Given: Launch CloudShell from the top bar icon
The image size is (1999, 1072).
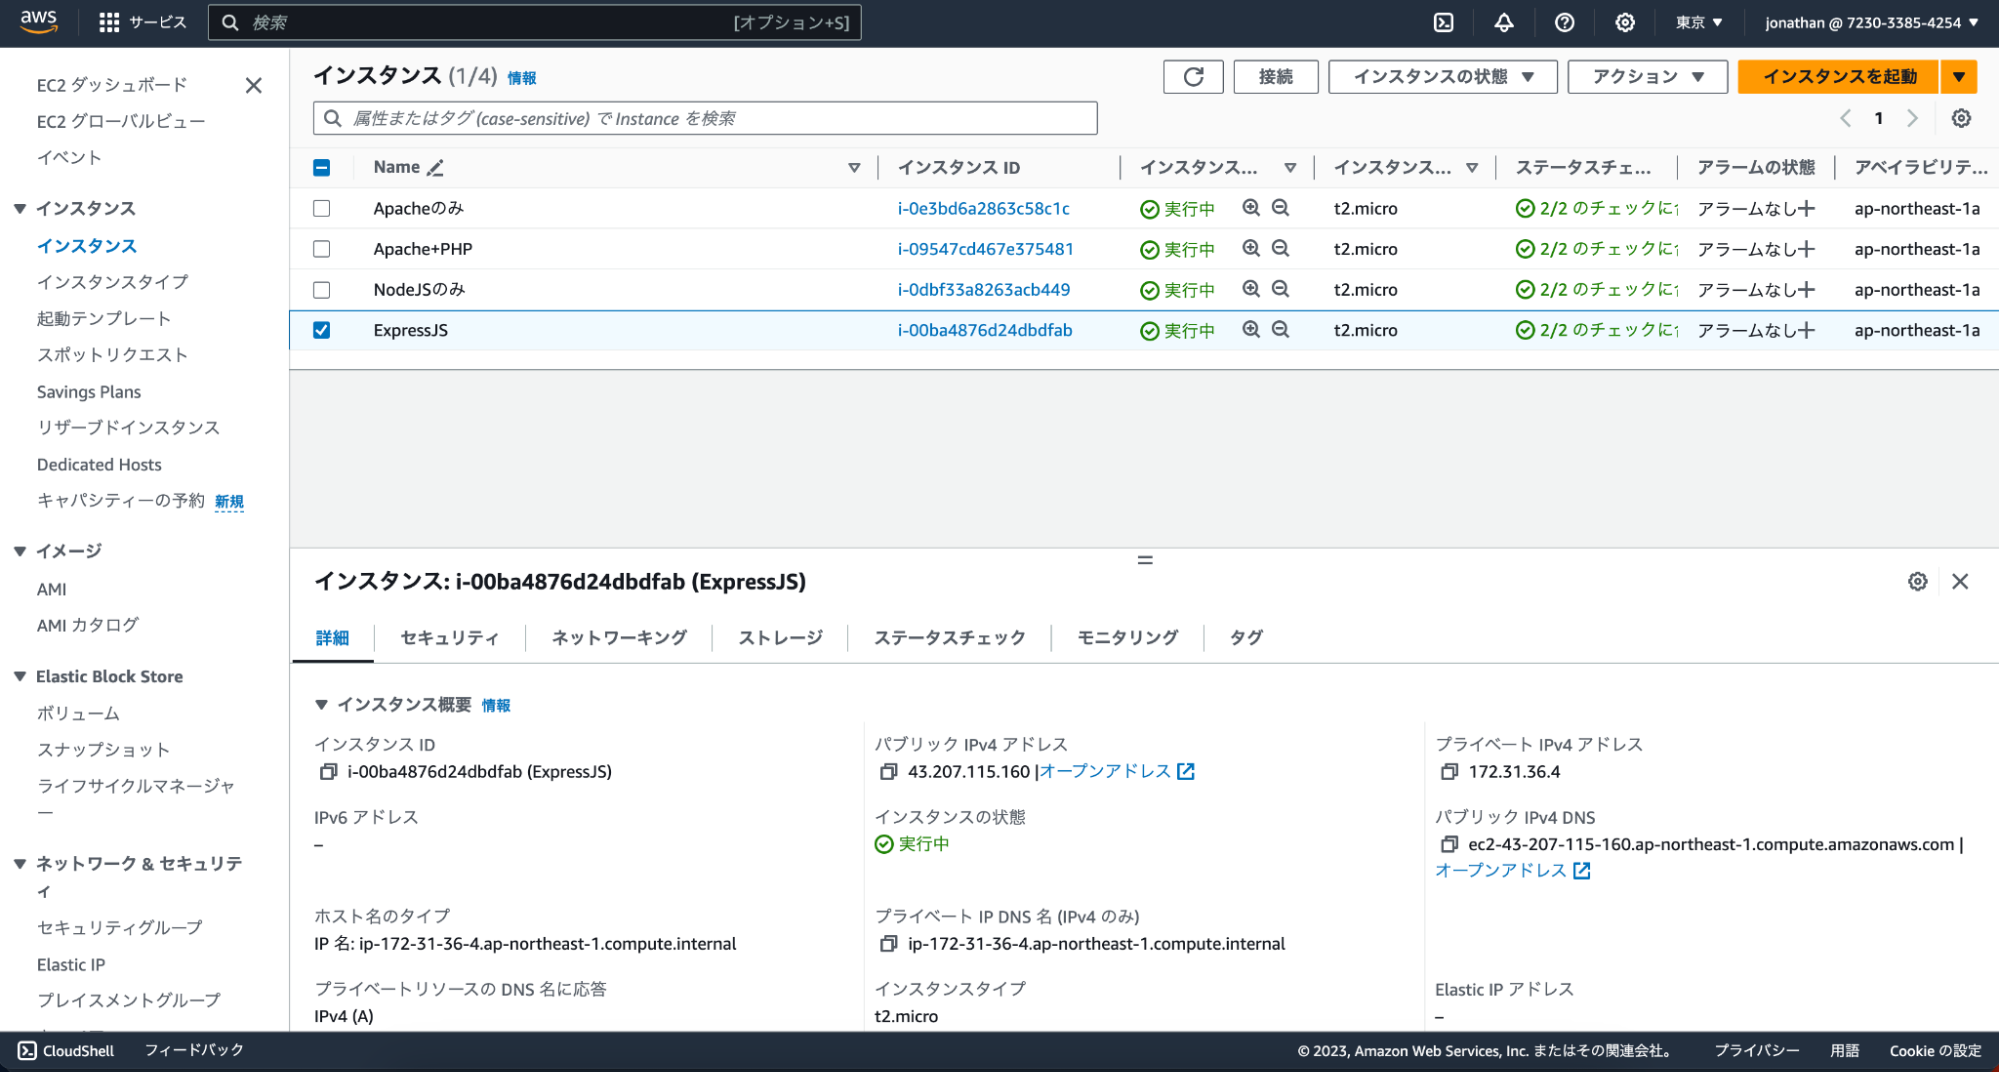Looking at the screenshot, I should (1443, 23).
